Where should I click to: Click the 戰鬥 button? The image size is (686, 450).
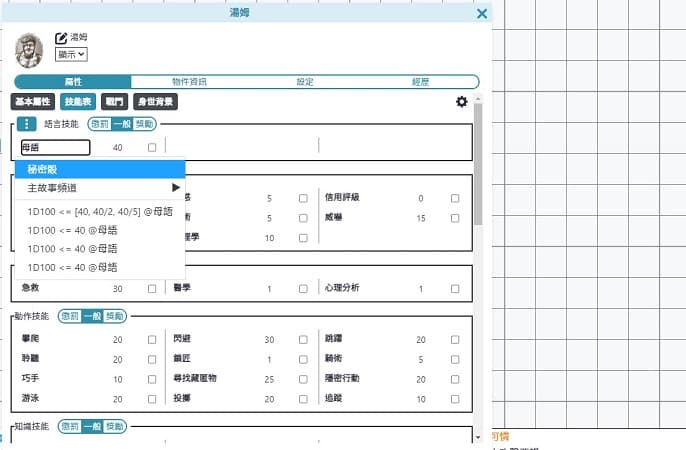pos(114,101)
